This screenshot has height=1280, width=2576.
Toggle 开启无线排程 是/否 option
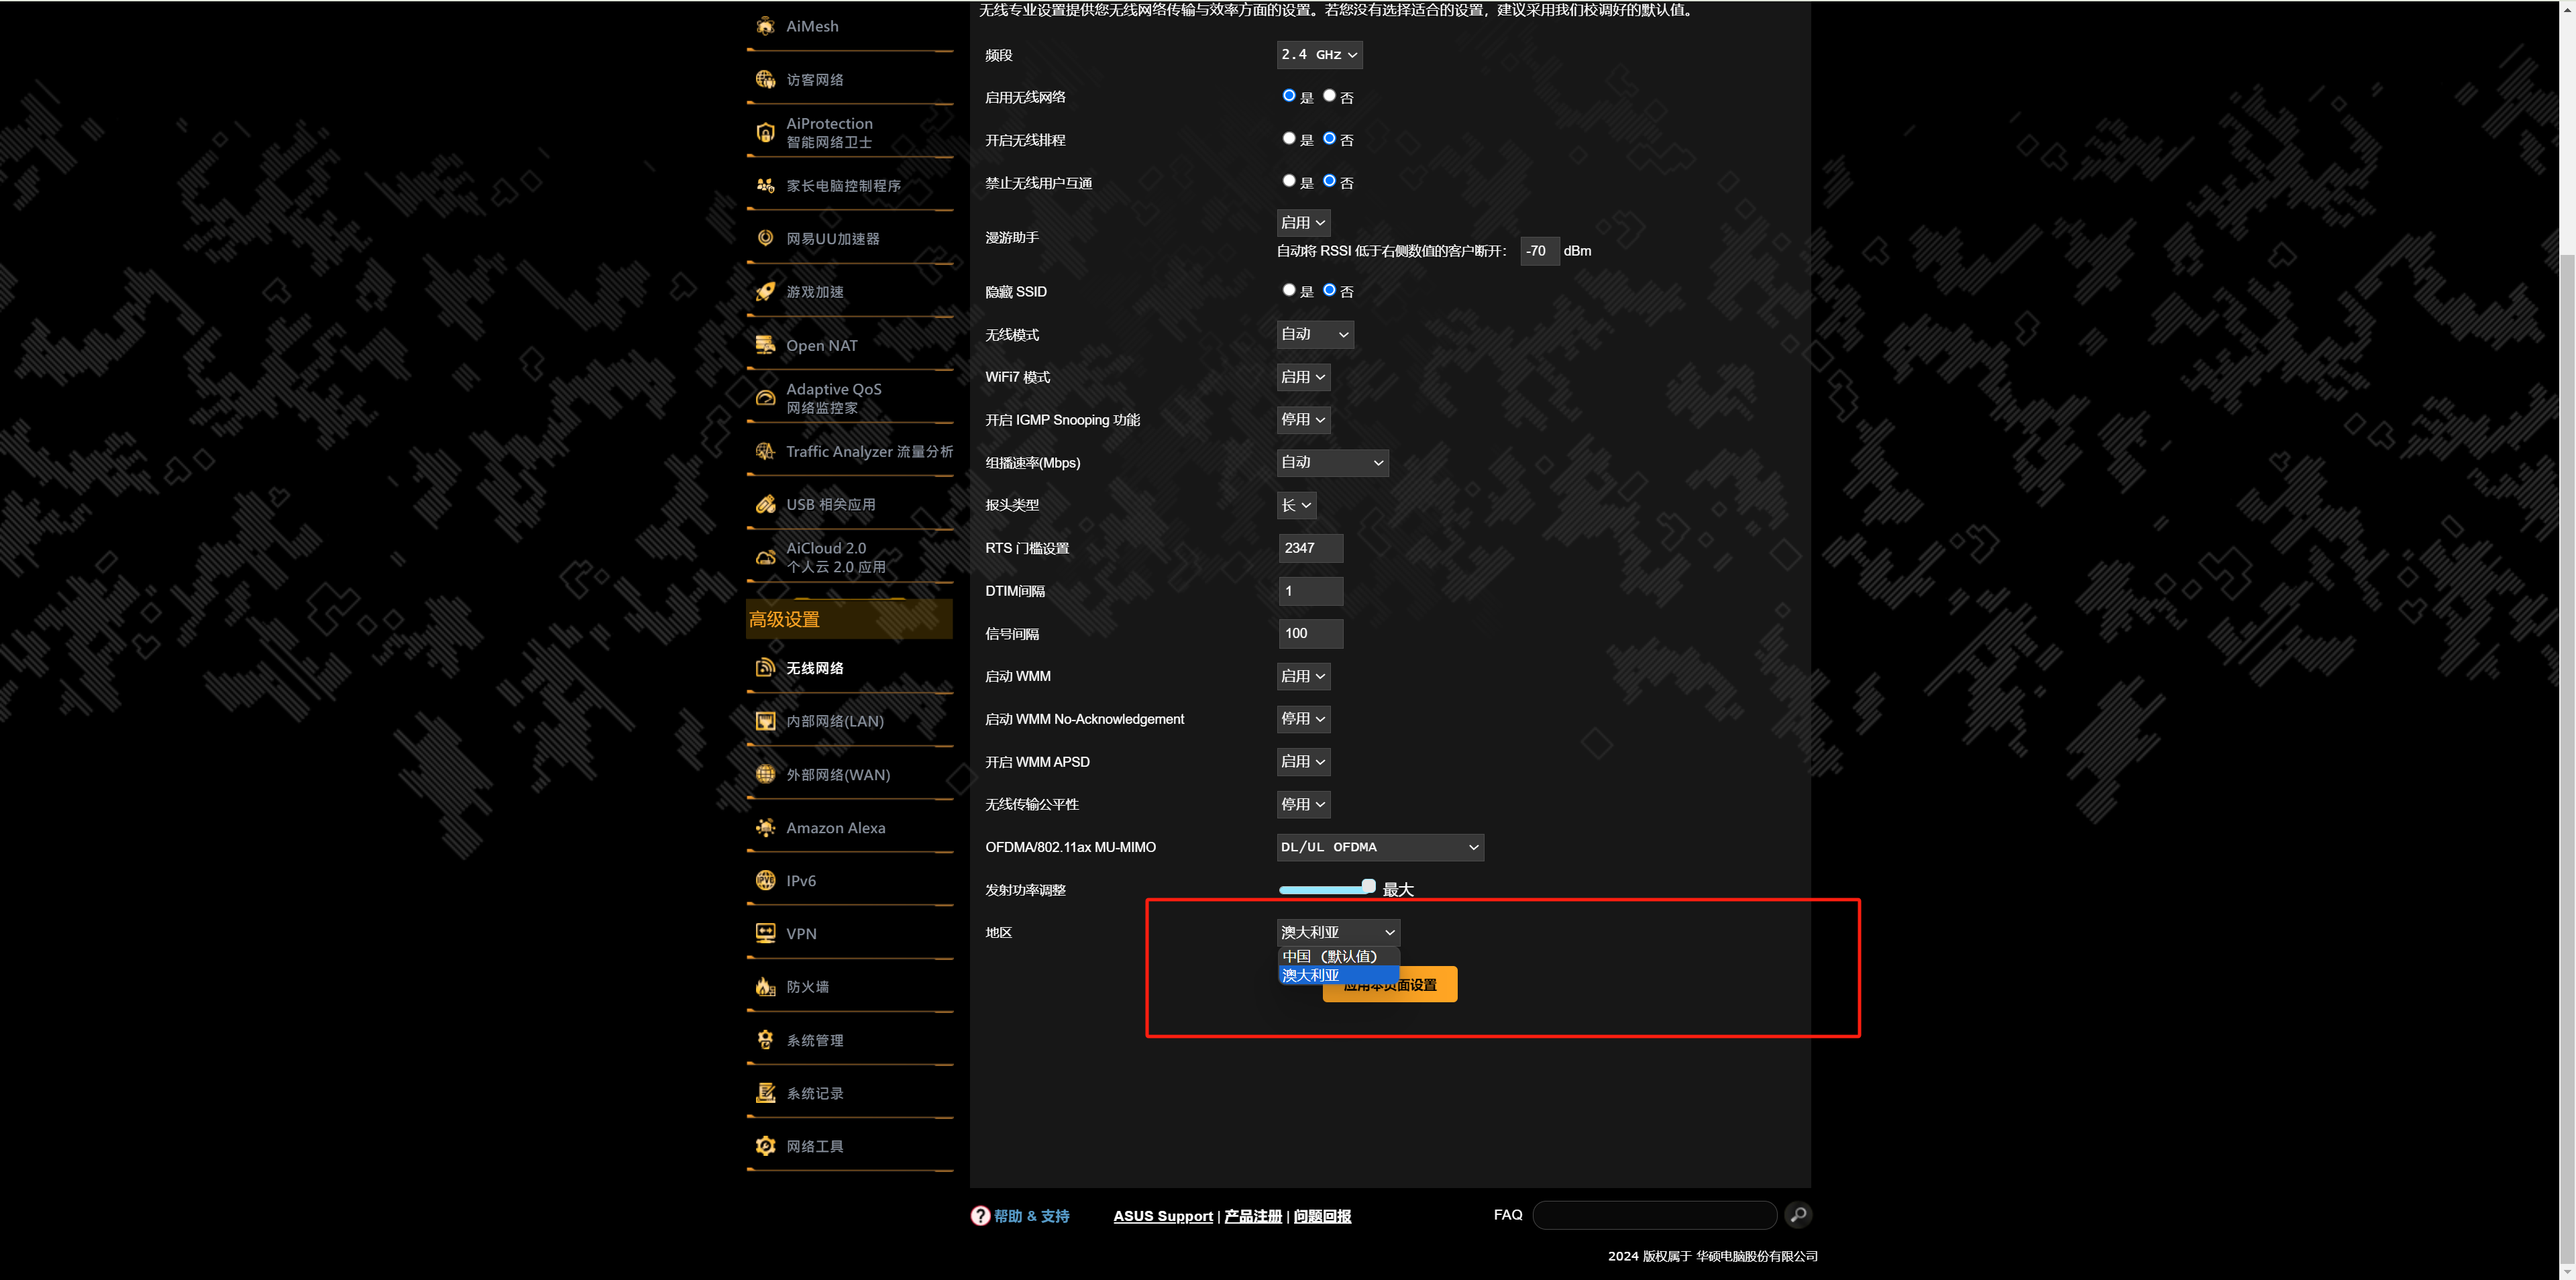click(1287, 138)
